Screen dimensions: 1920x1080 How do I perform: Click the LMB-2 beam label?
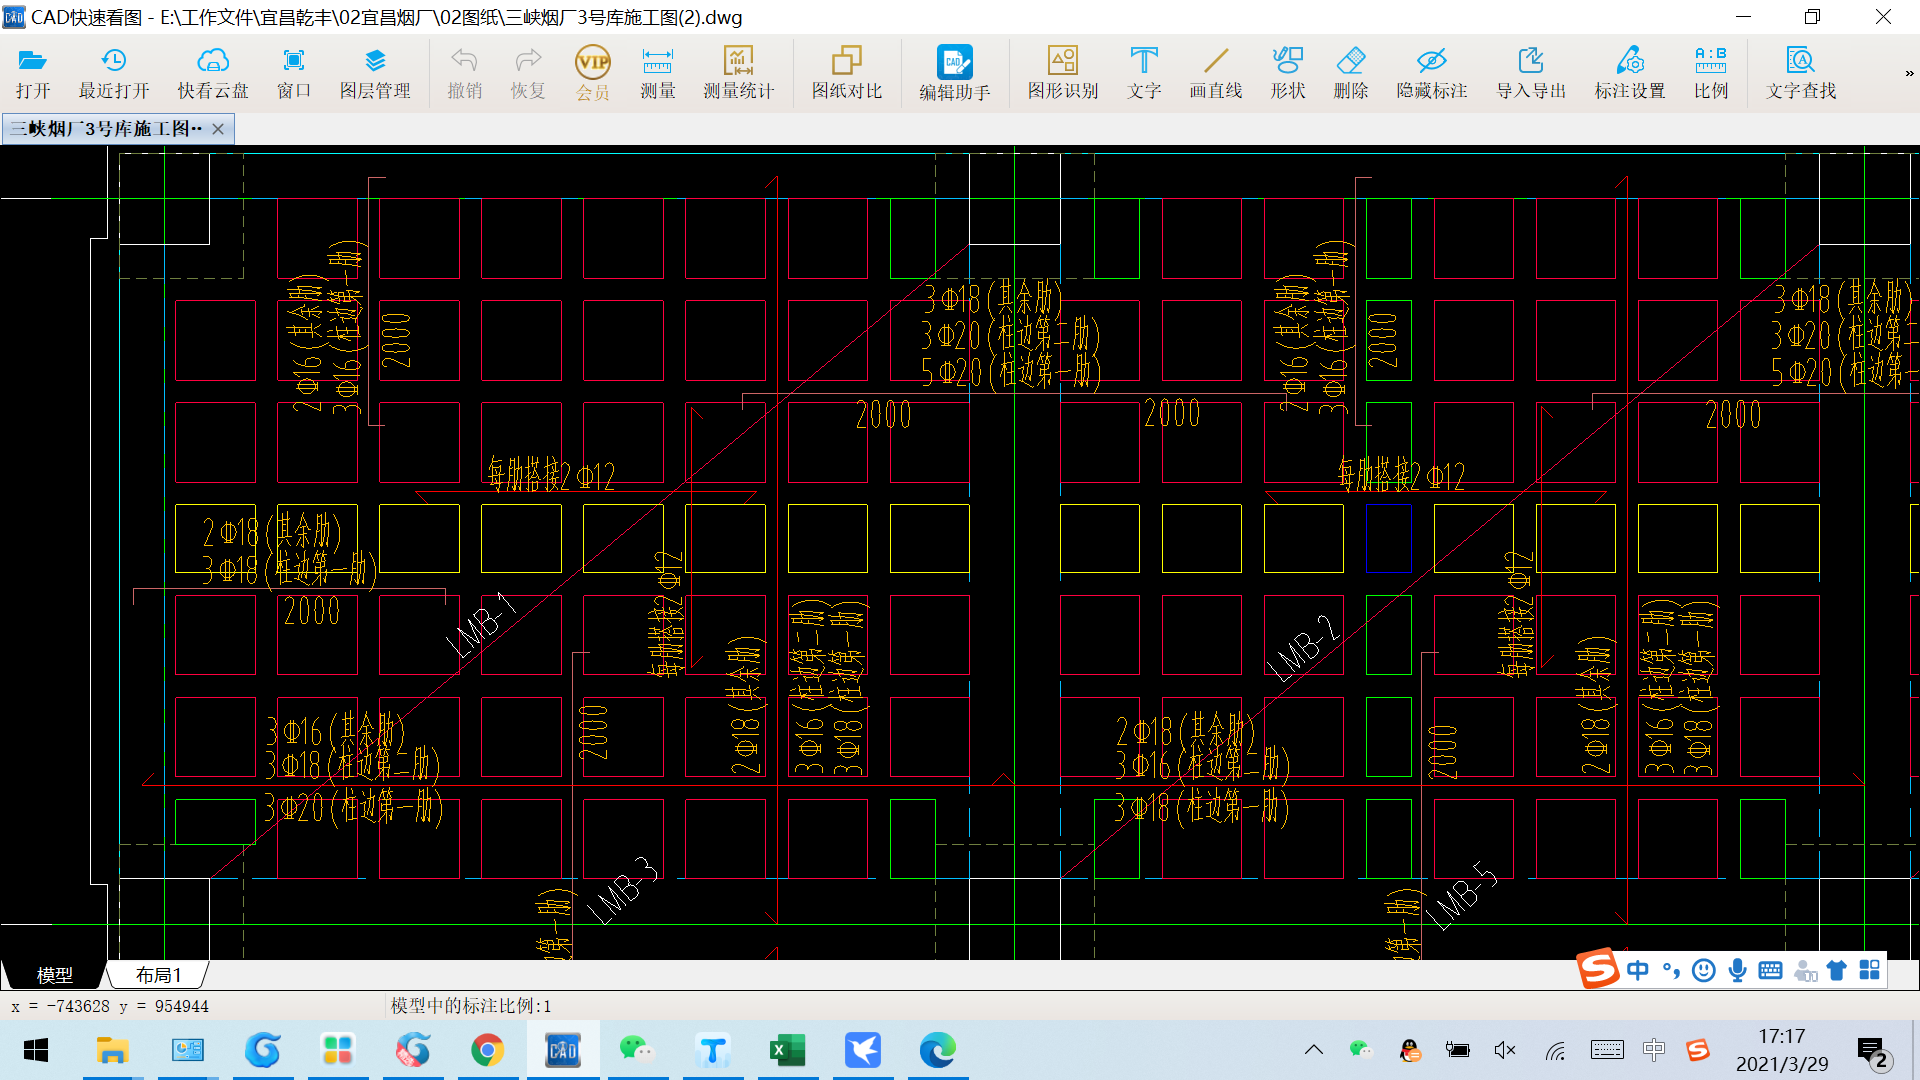(1304, 647)
